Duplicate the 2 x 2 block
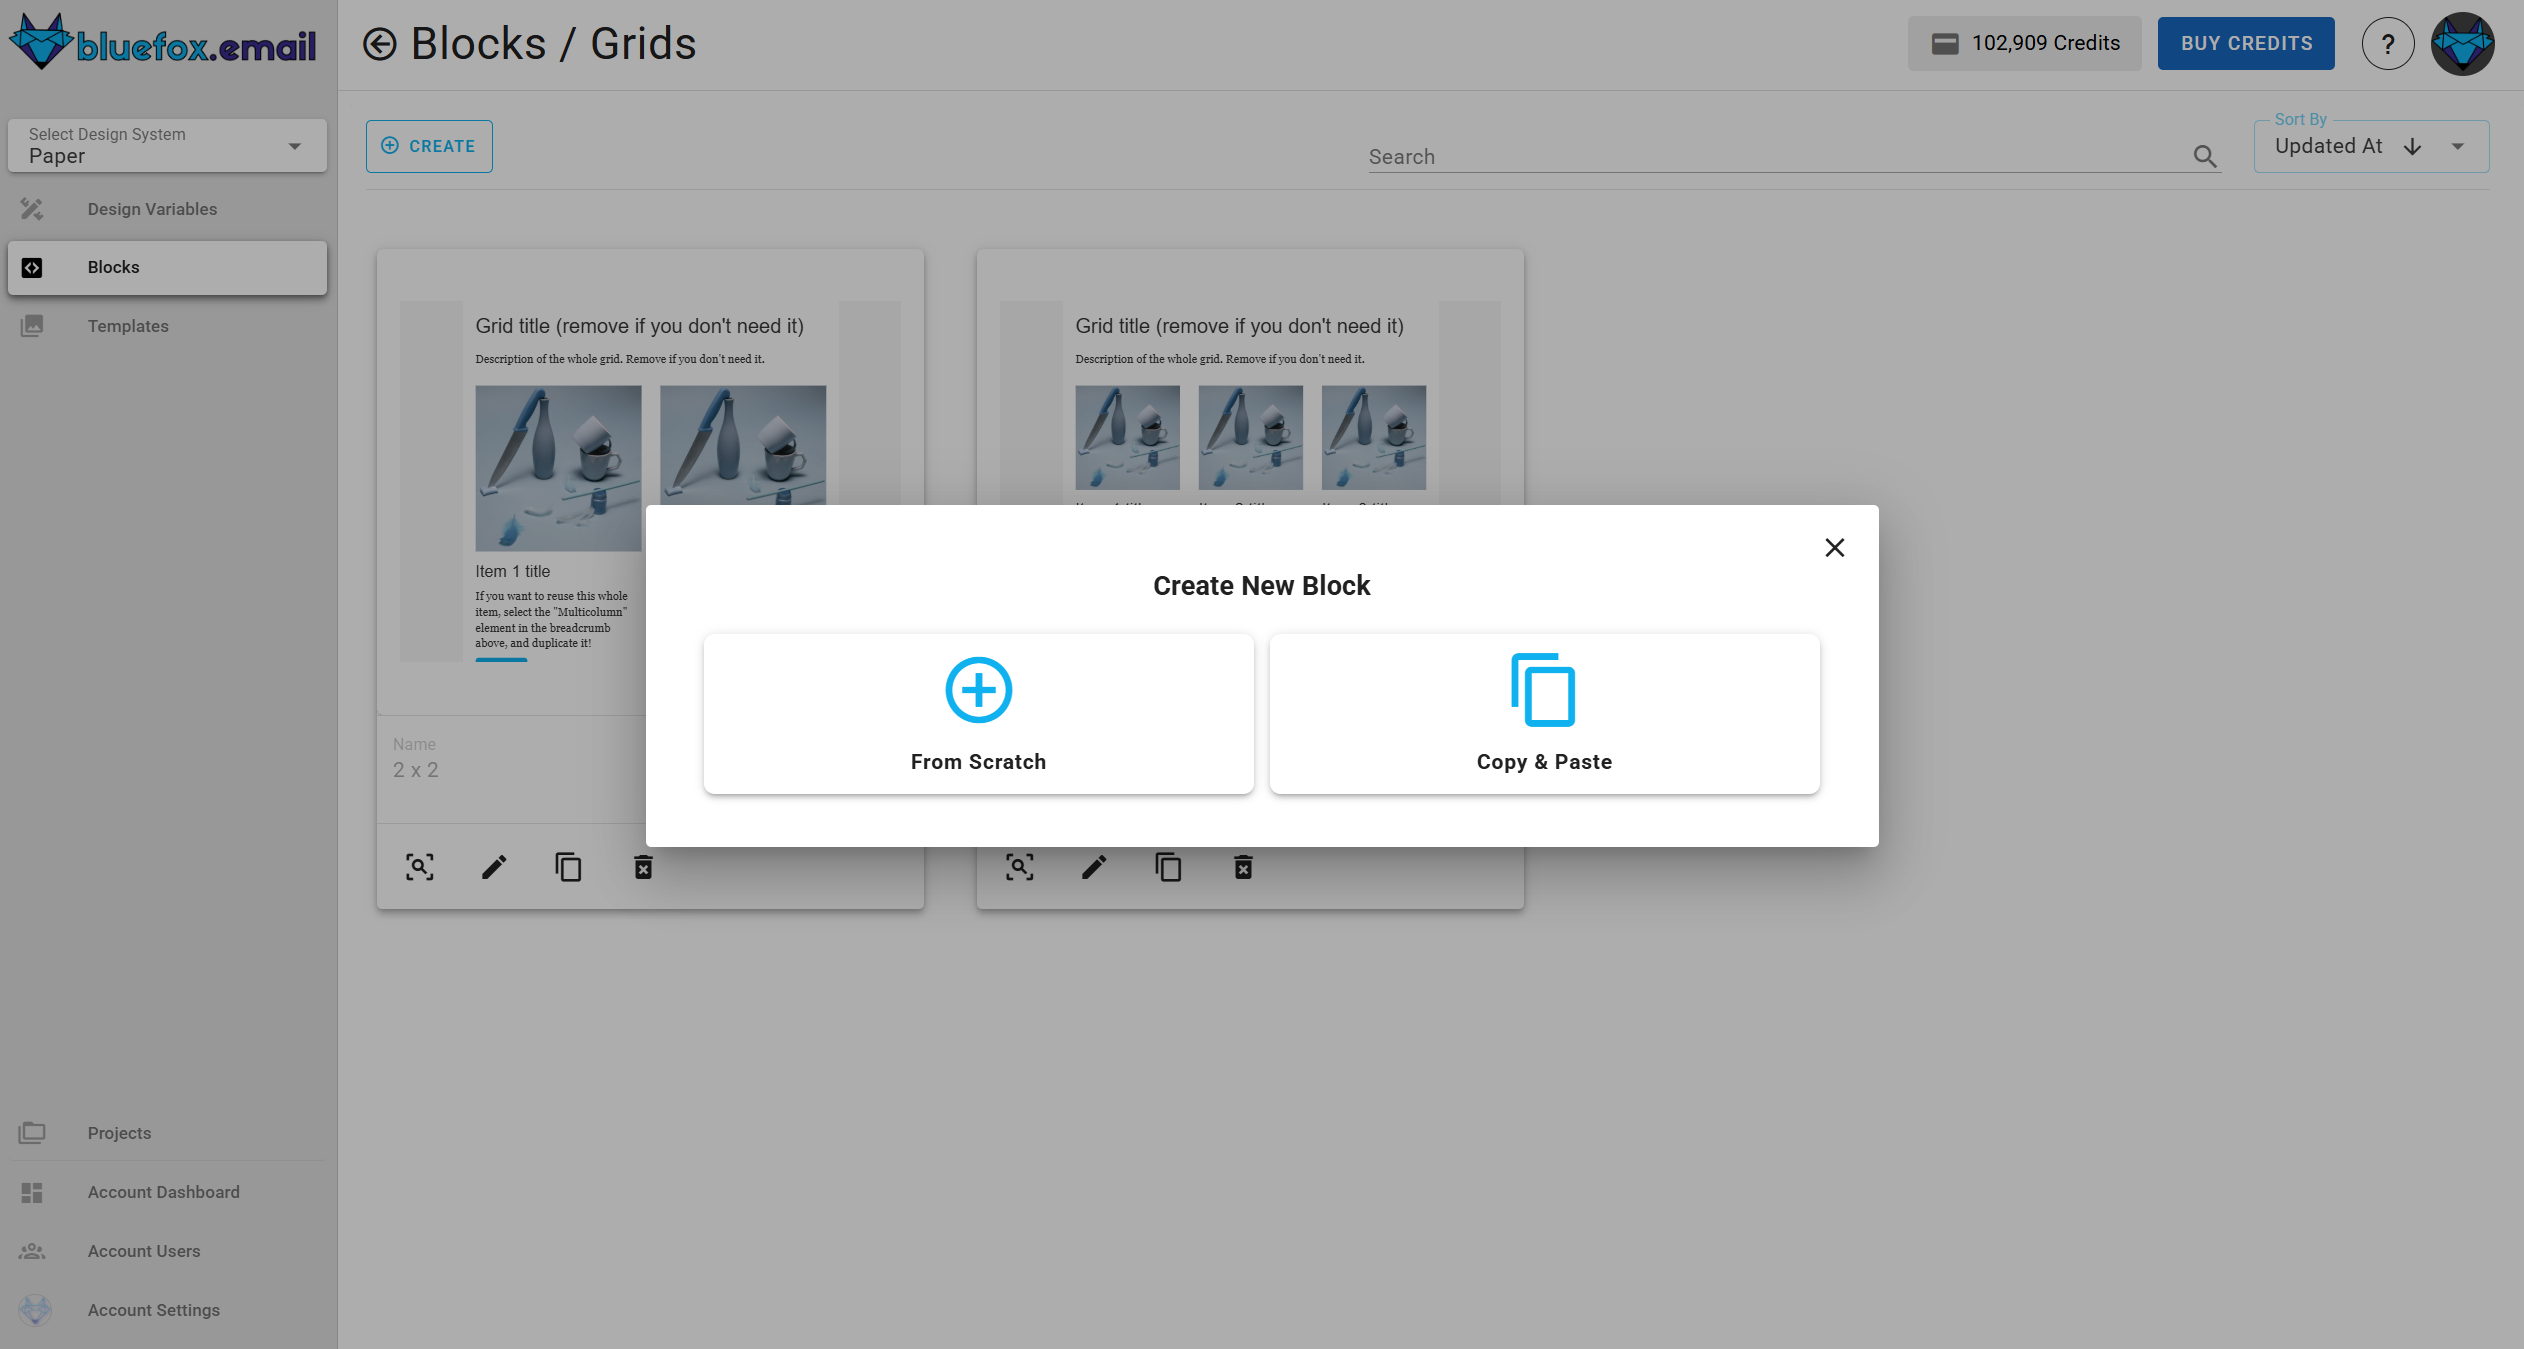Image resolution: width=2524 pixels, height=1349 pixels. point(568,867)
